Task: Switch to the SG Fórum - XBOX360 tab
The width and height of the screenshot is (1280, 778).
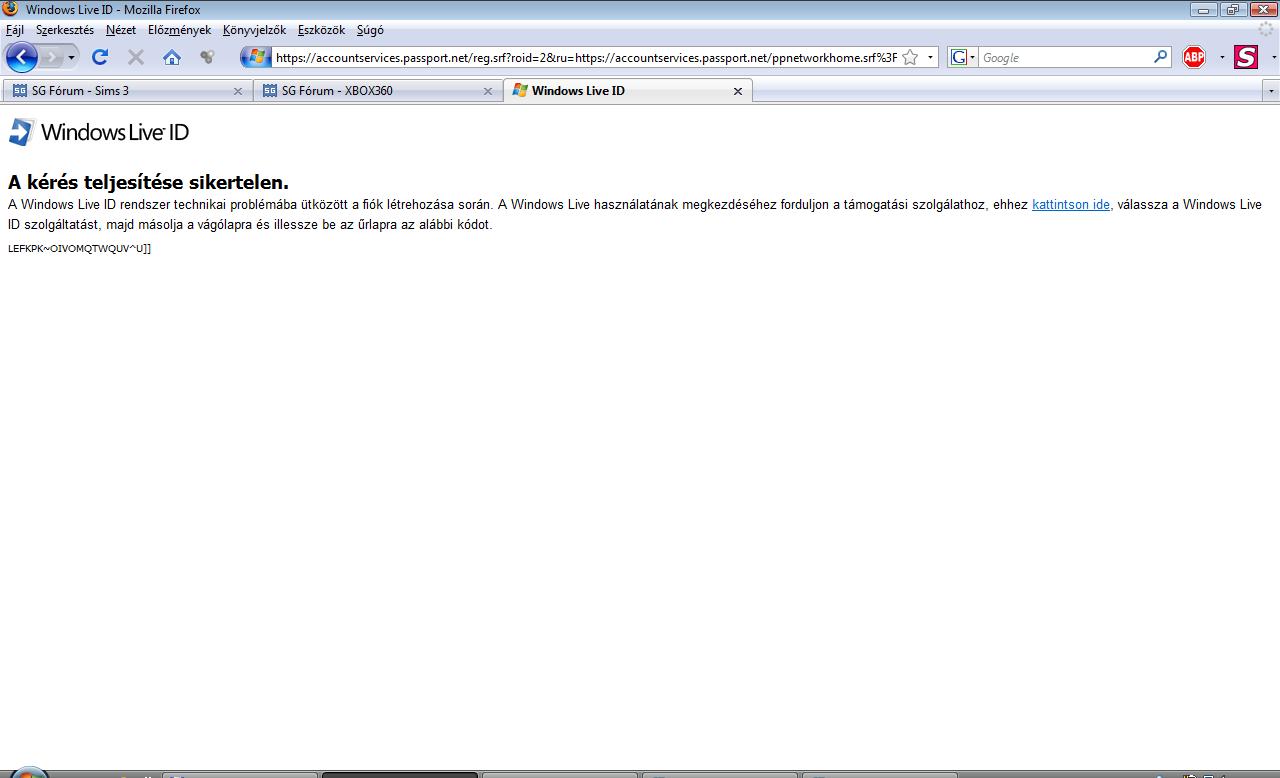Action: [x=370, y=91]
